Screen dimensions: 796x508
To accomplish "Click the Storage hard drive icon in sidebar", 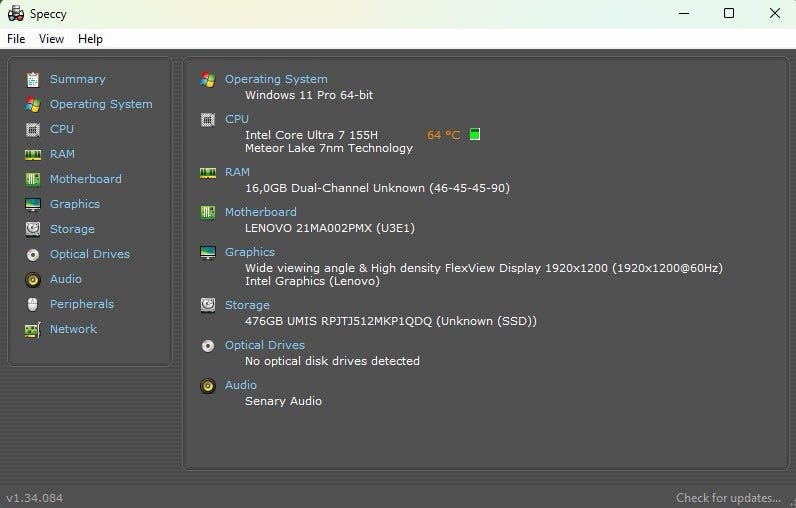I will (33, 229).
